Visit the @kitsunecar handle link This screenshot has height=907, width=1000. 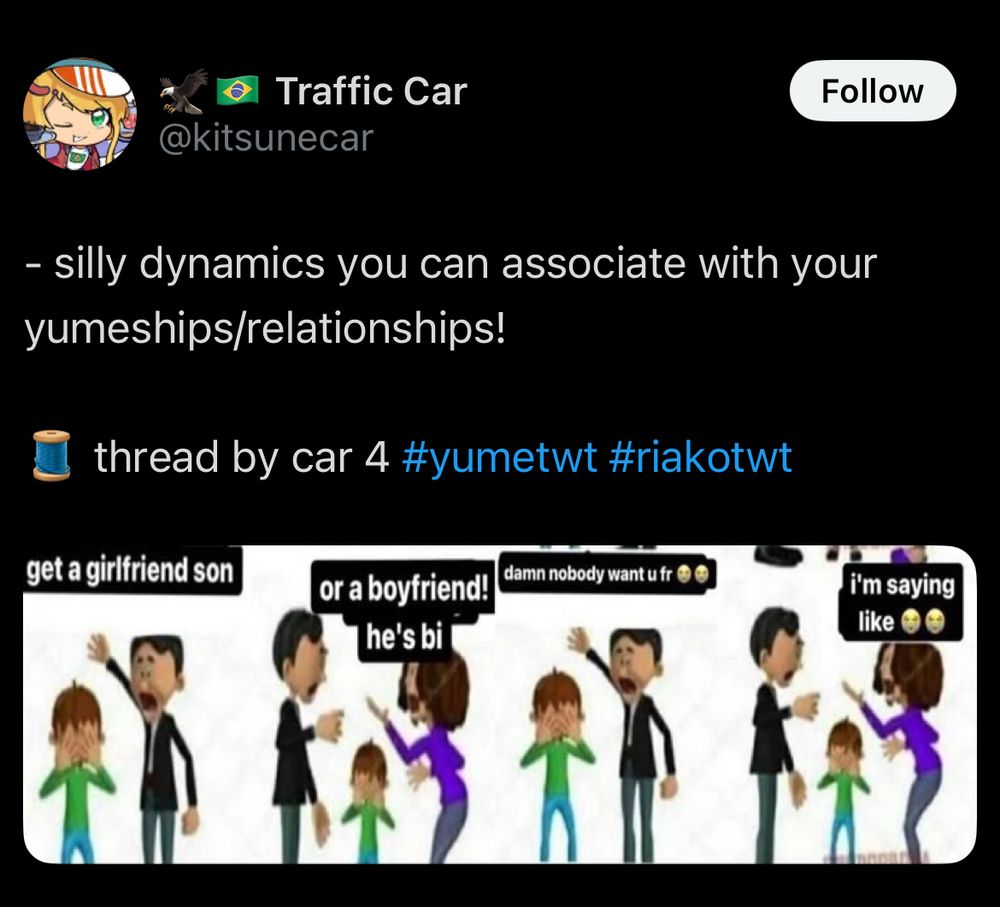click(265, 138)
